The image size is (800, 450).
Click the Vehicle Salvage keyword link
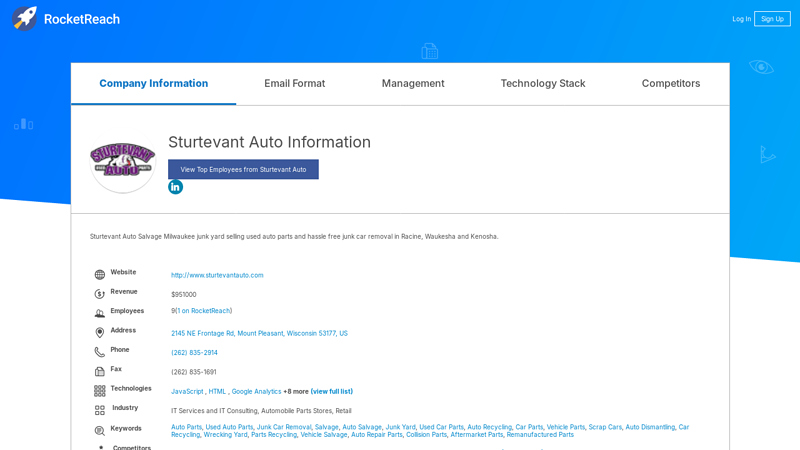click(x=323, y=435)
